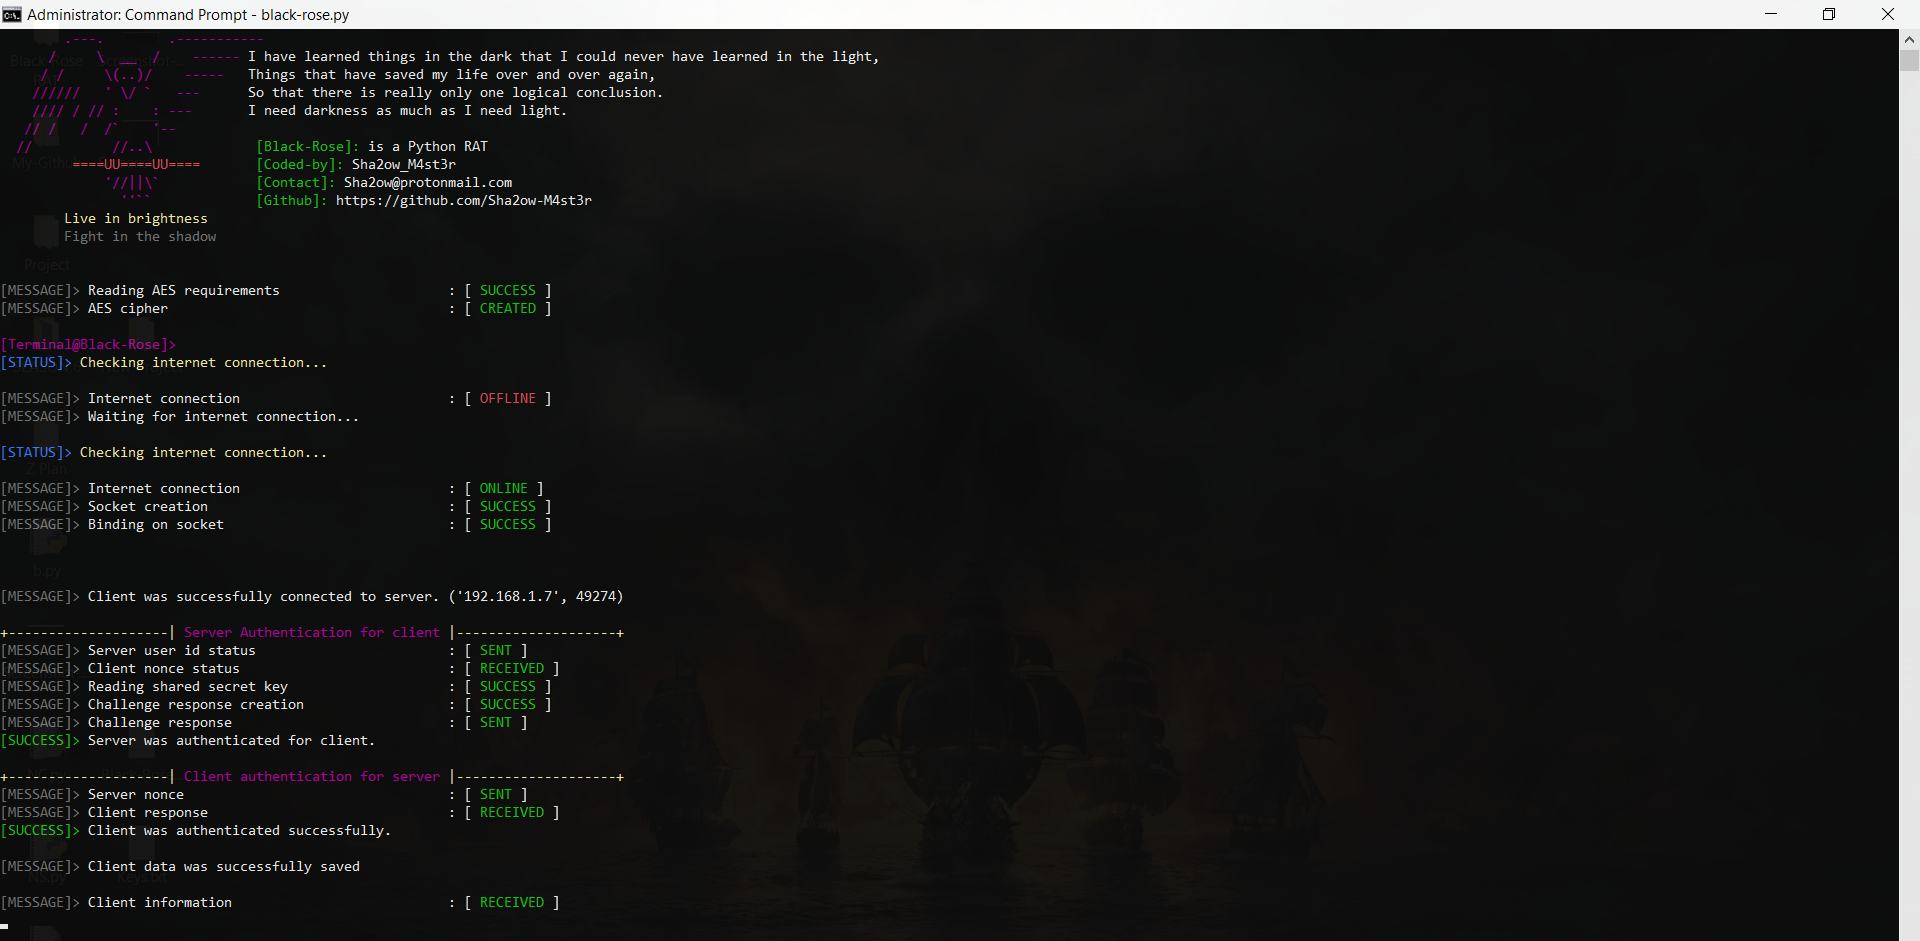Click the blinking cursor block at the bottom

click(5, 928)
